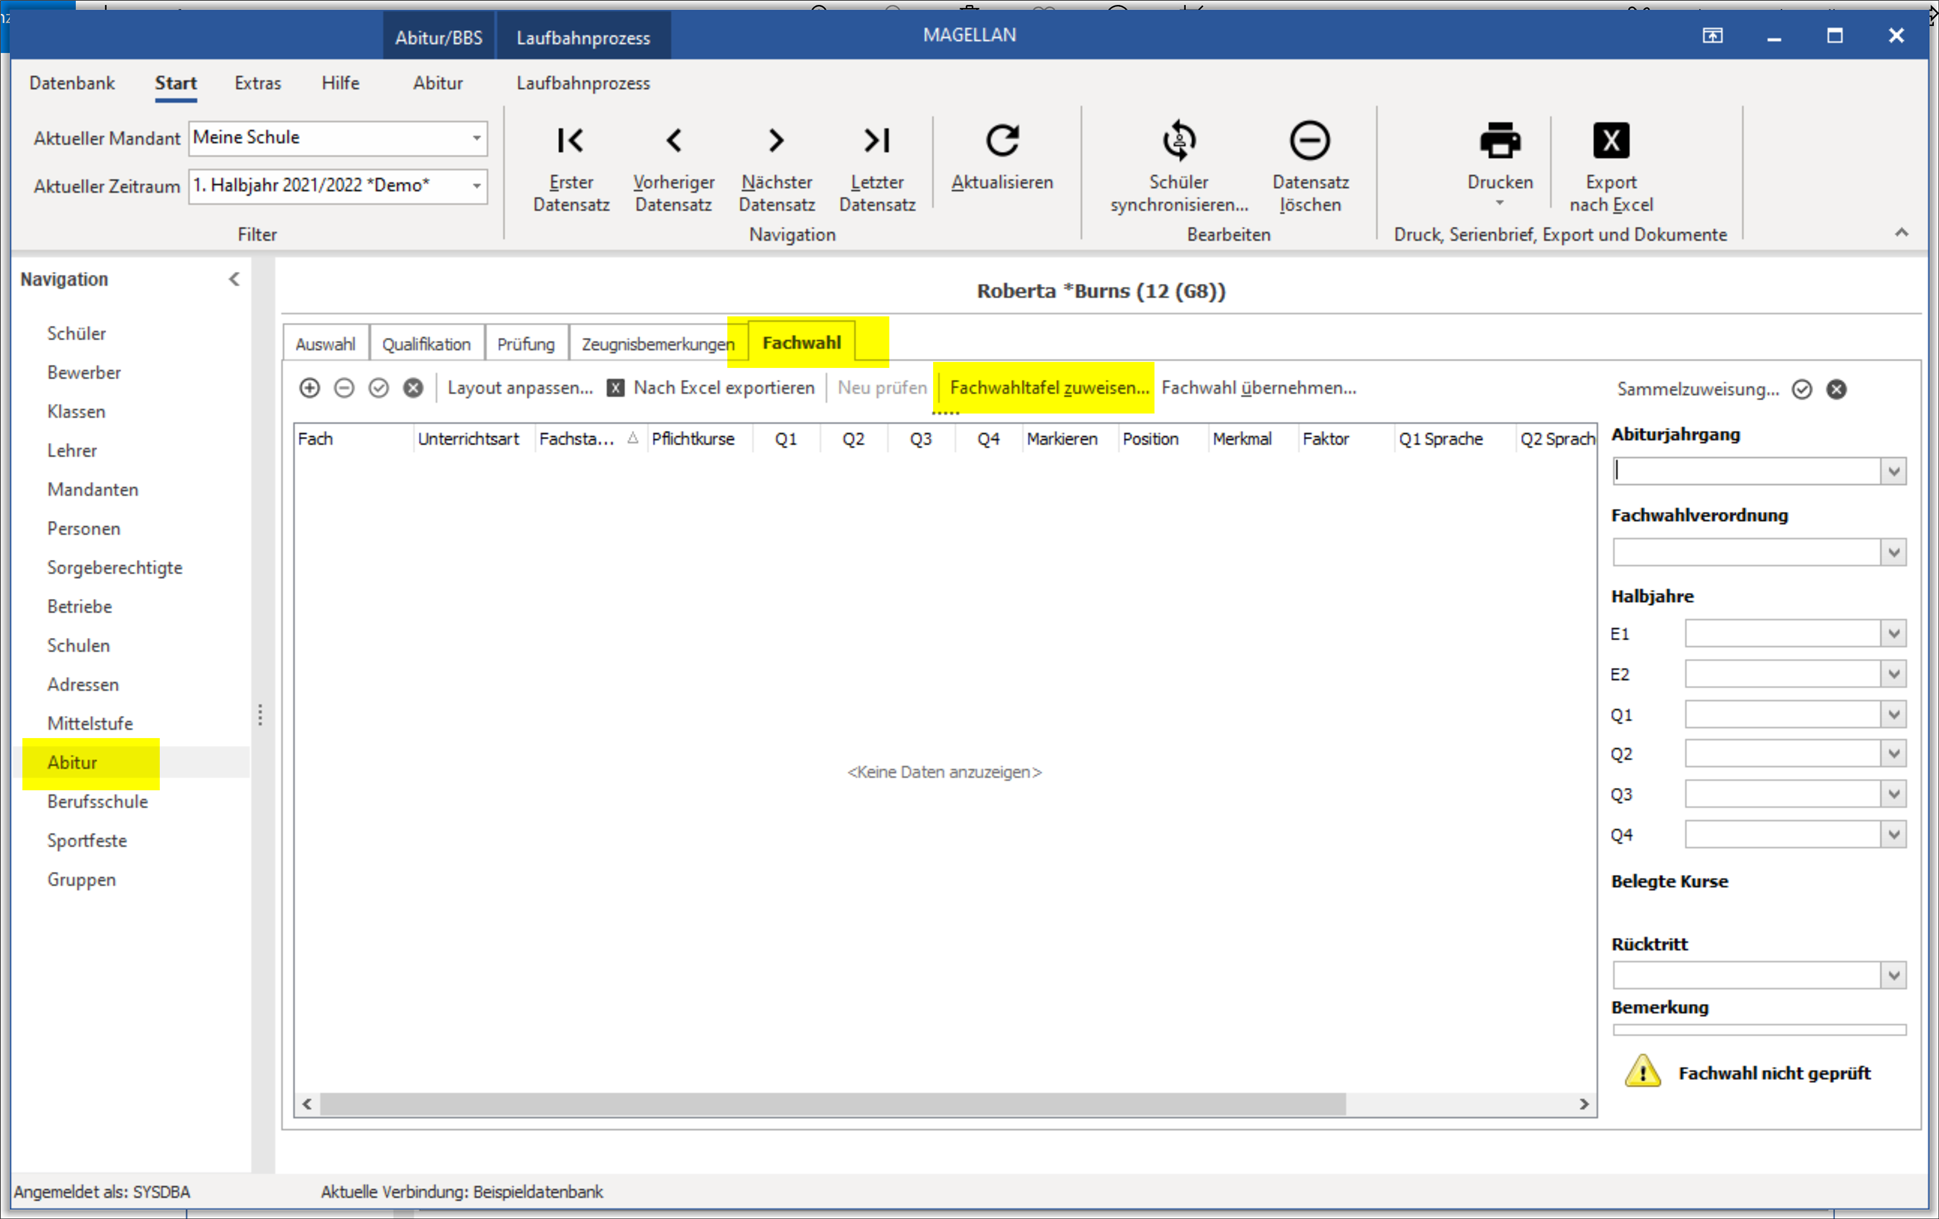Click the Aktualisieren refresh icon
This screenshot has width=1939, height=1219.
1002,141
